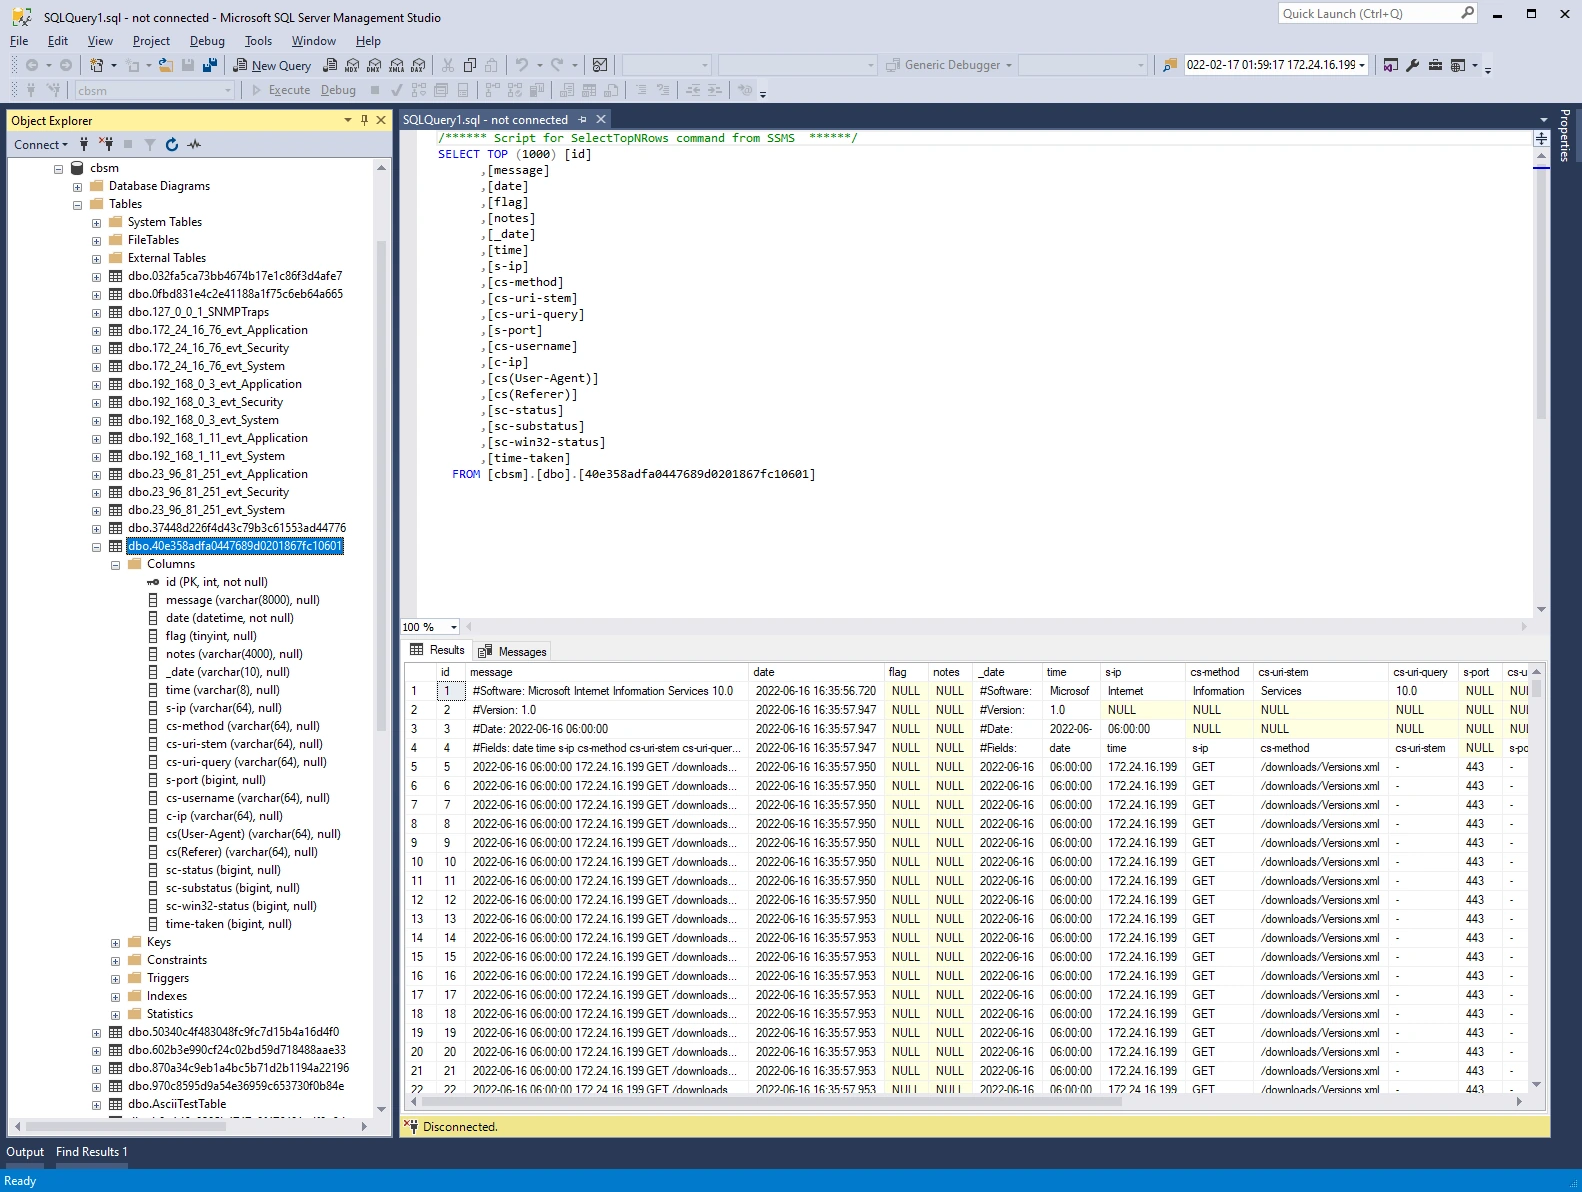This screenshot has height=1192, width=1582.
Task: Open the 100 % zoom dropdown
Action: point(453,627)
